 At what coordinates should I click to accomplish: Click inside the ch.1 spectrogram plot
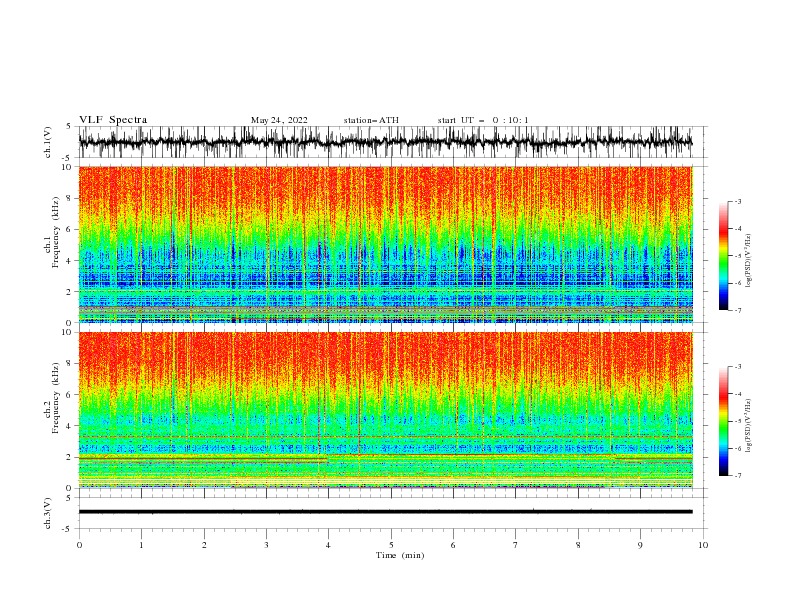[385, 244]
